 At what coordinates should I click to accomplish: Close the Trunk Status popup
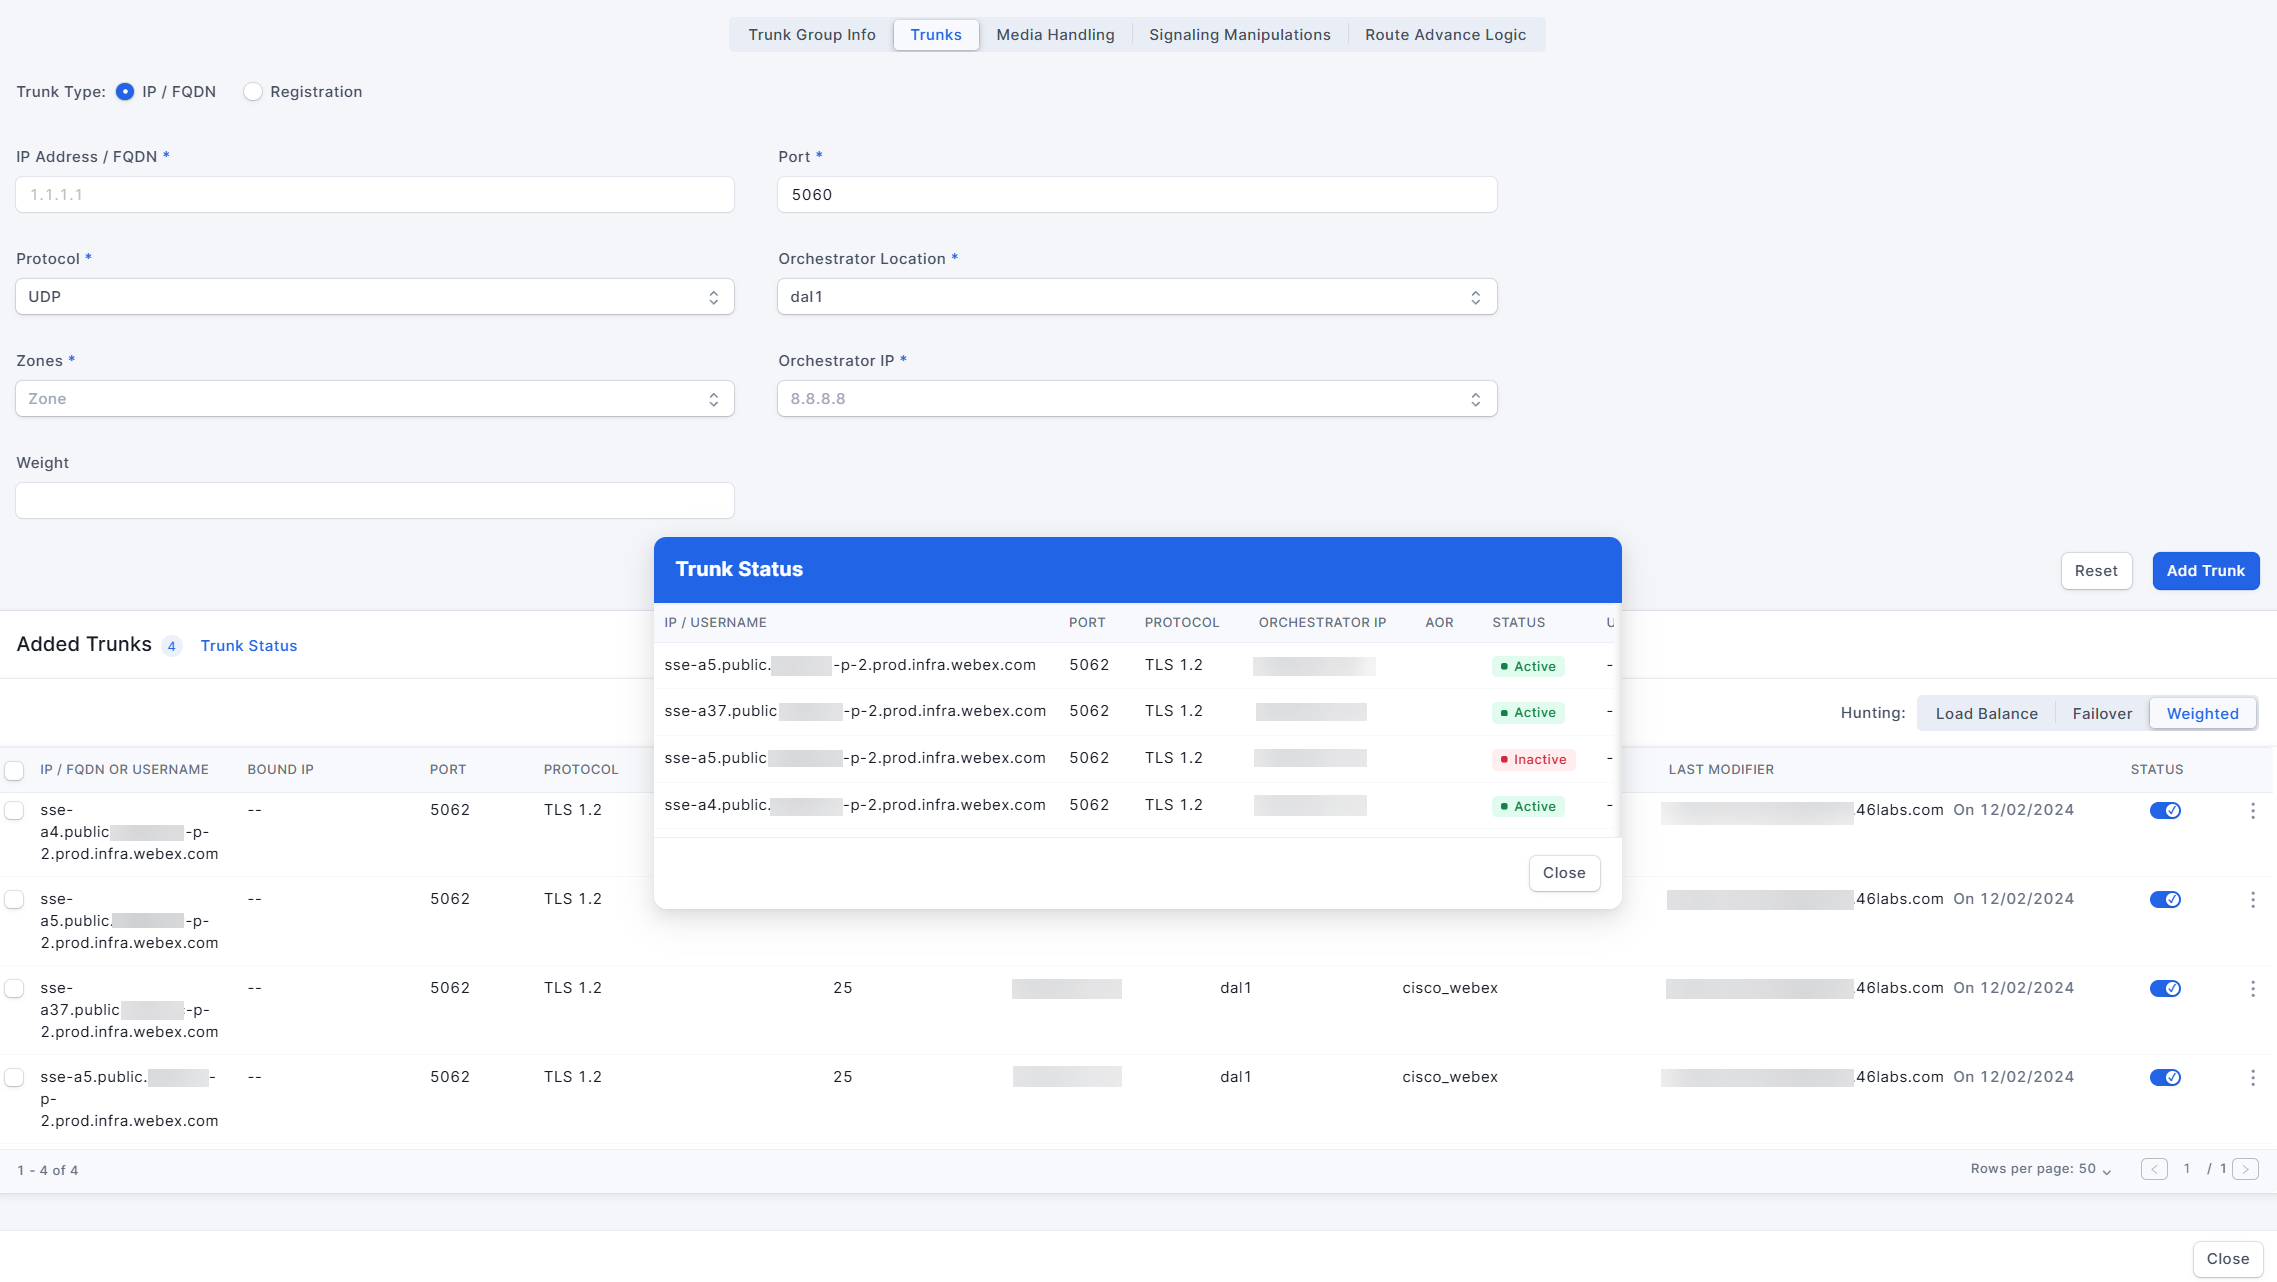pyautogui.click(x=1563, y=873)
